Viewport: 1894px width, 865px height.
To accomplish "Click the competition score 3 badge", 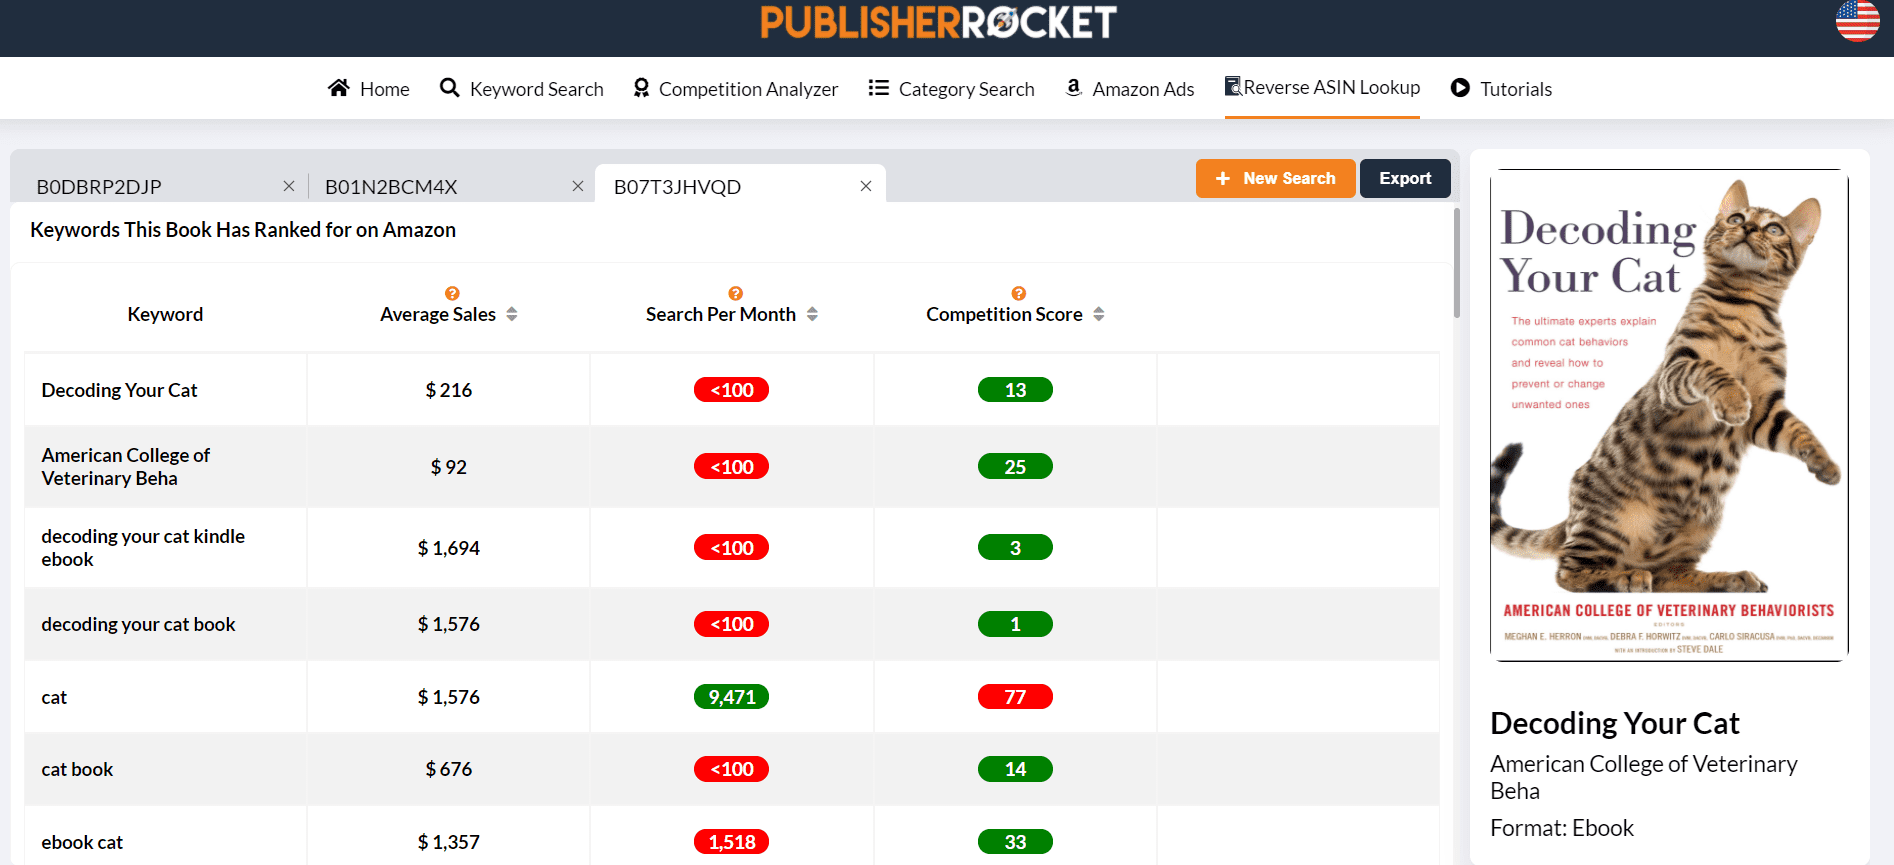I will point(1015,548).
